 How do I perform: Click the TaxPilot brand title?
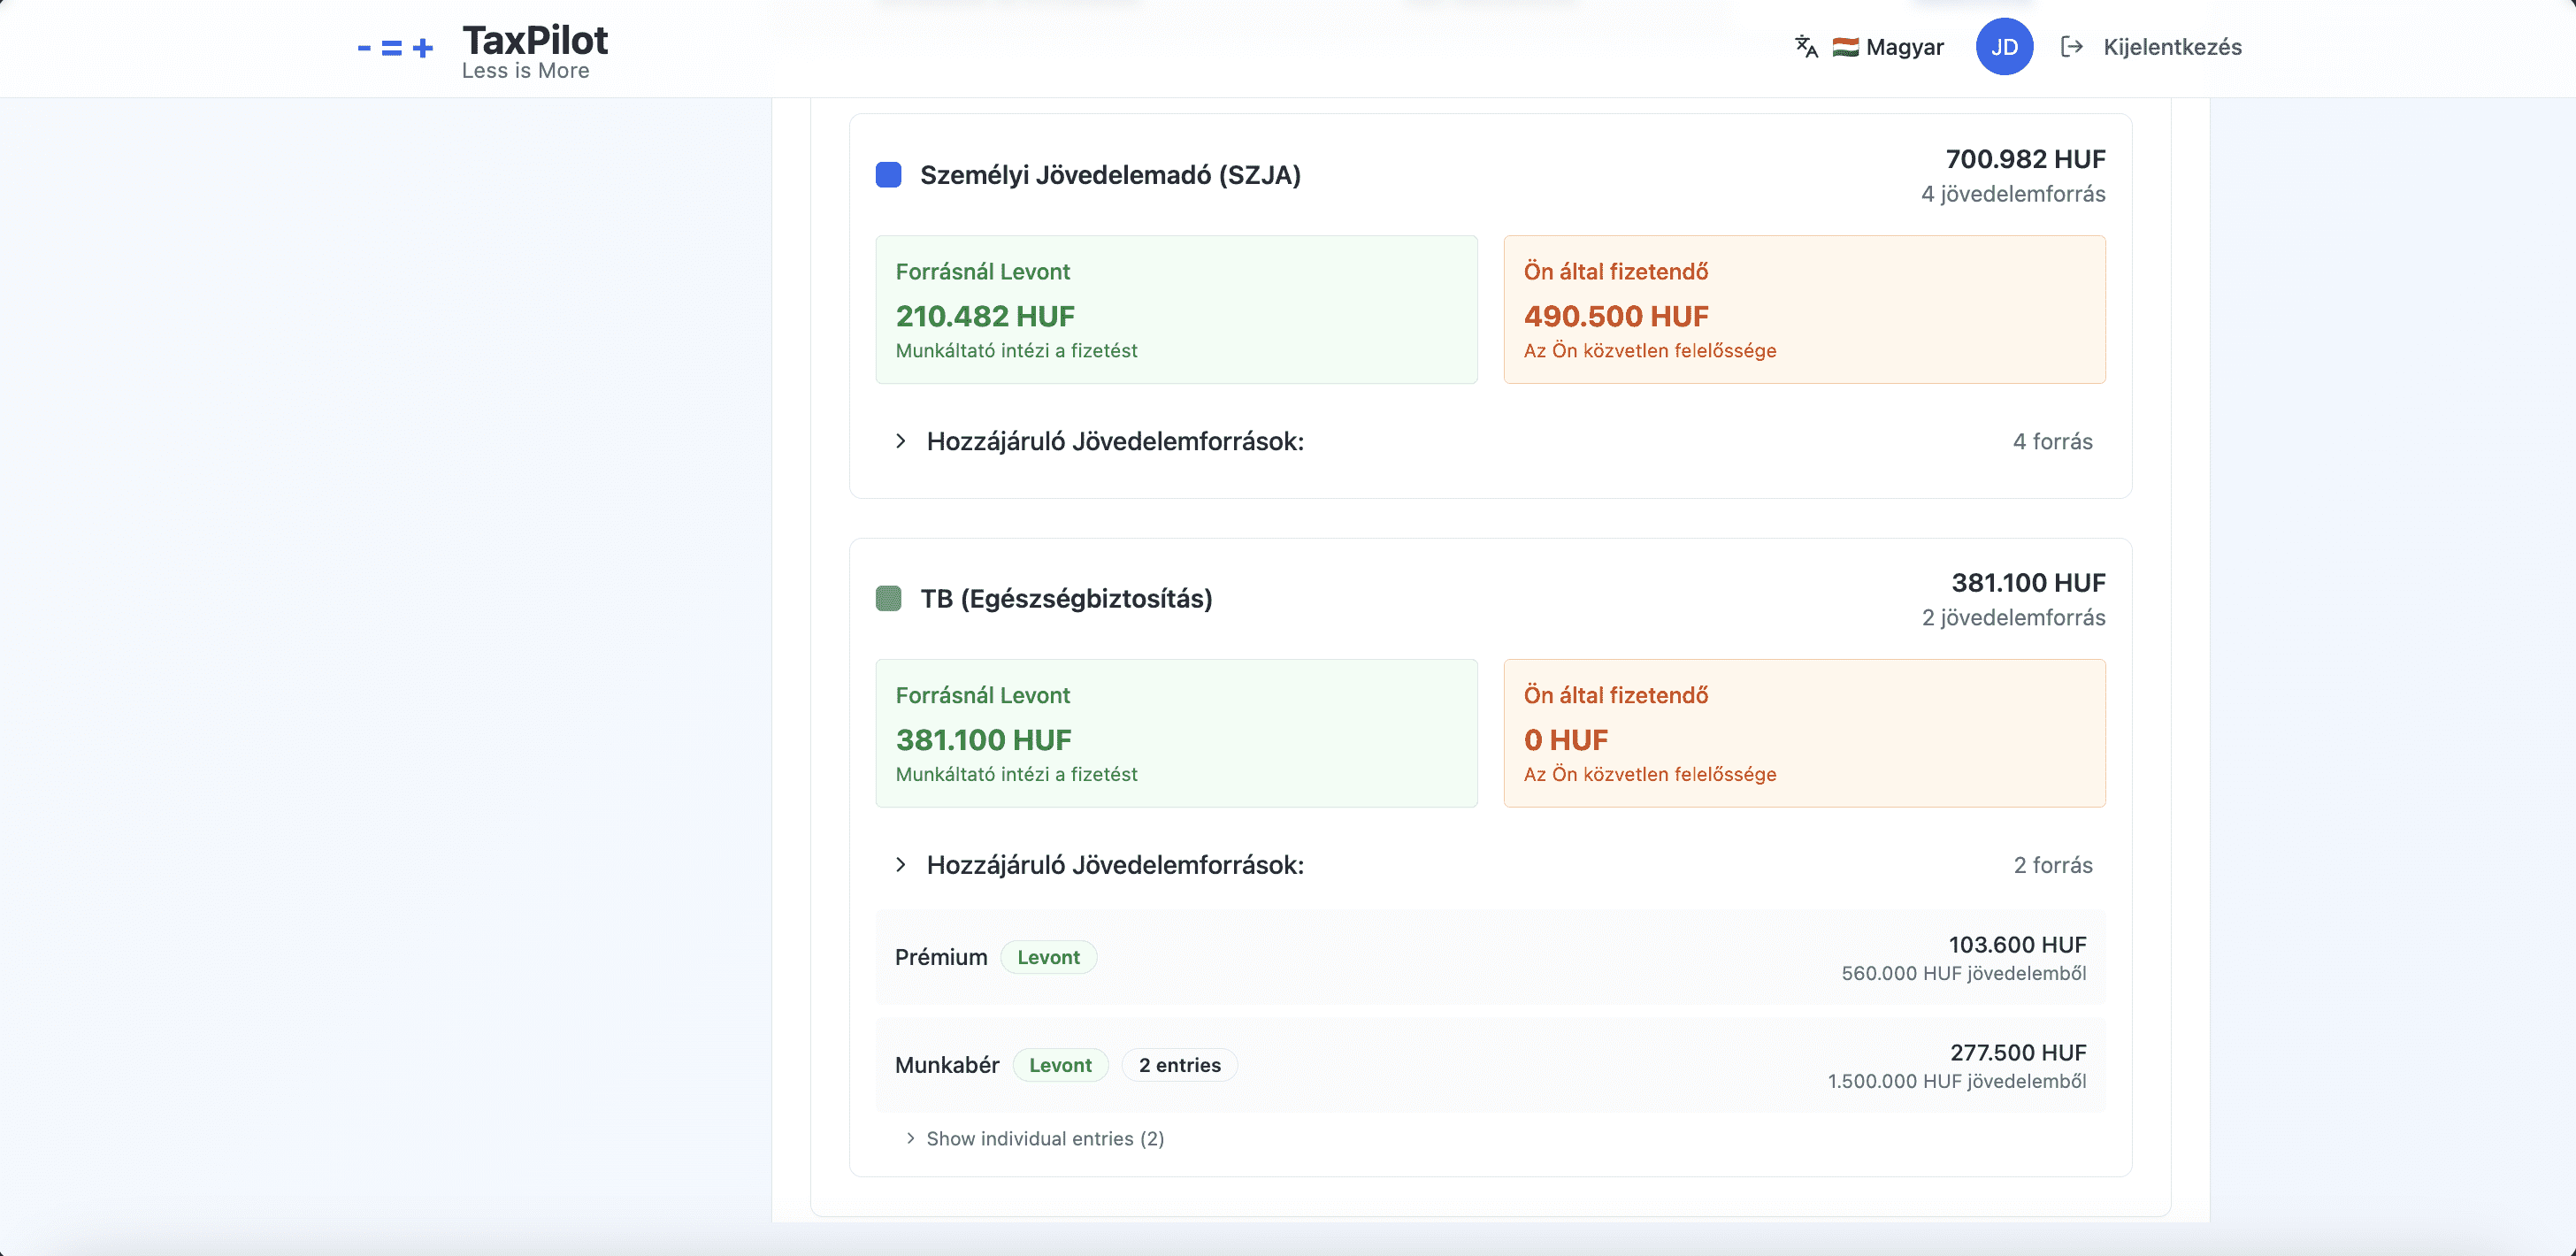click(535, 40)
